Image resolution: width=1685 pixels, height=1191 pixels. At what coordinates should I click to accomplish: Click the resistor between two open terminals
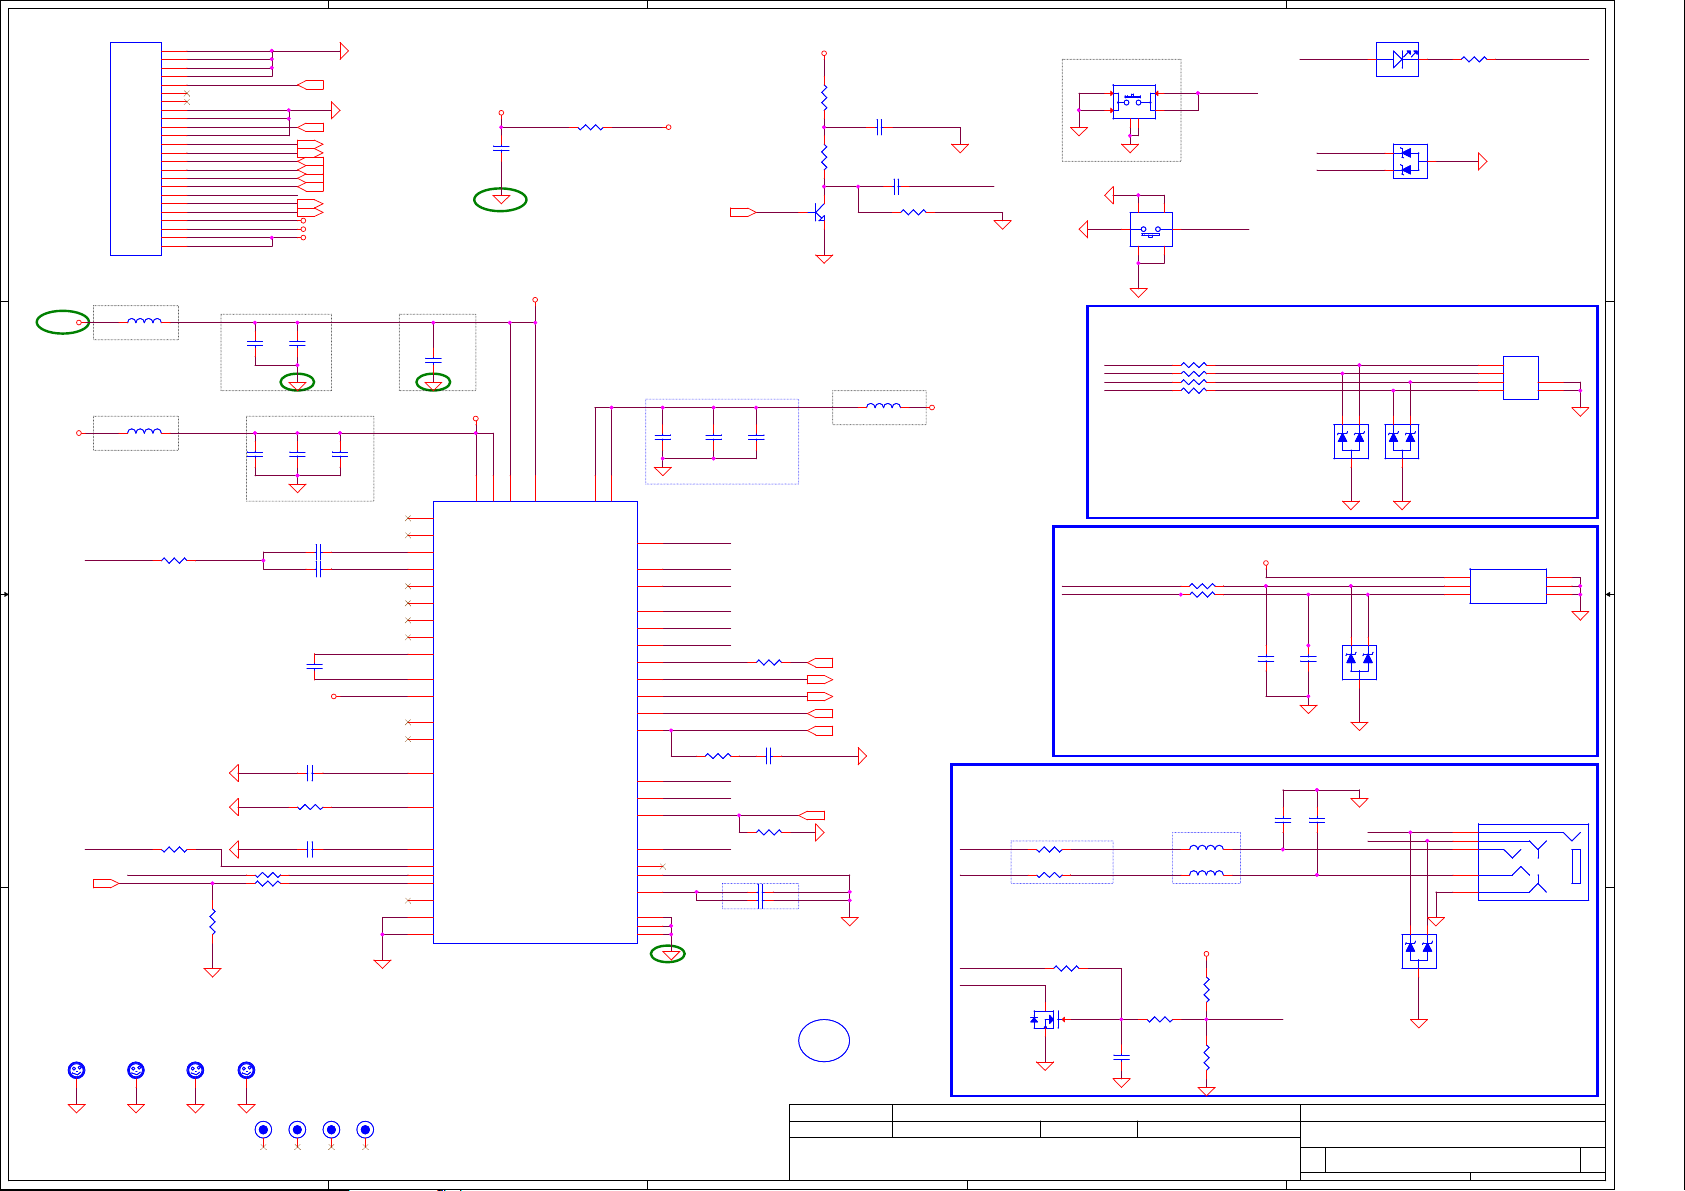591,127
